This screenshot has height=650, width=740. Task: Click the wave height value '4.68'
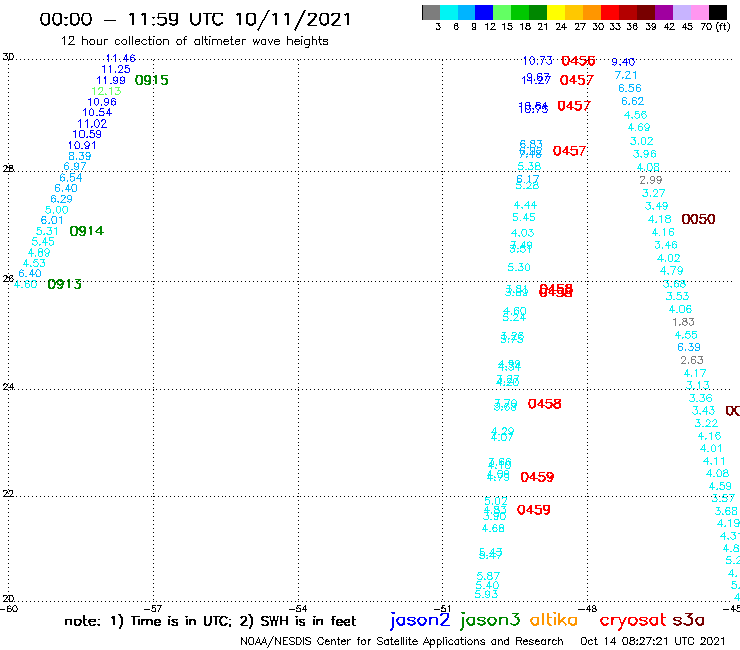pyautogui.click(x=493, y=529)
